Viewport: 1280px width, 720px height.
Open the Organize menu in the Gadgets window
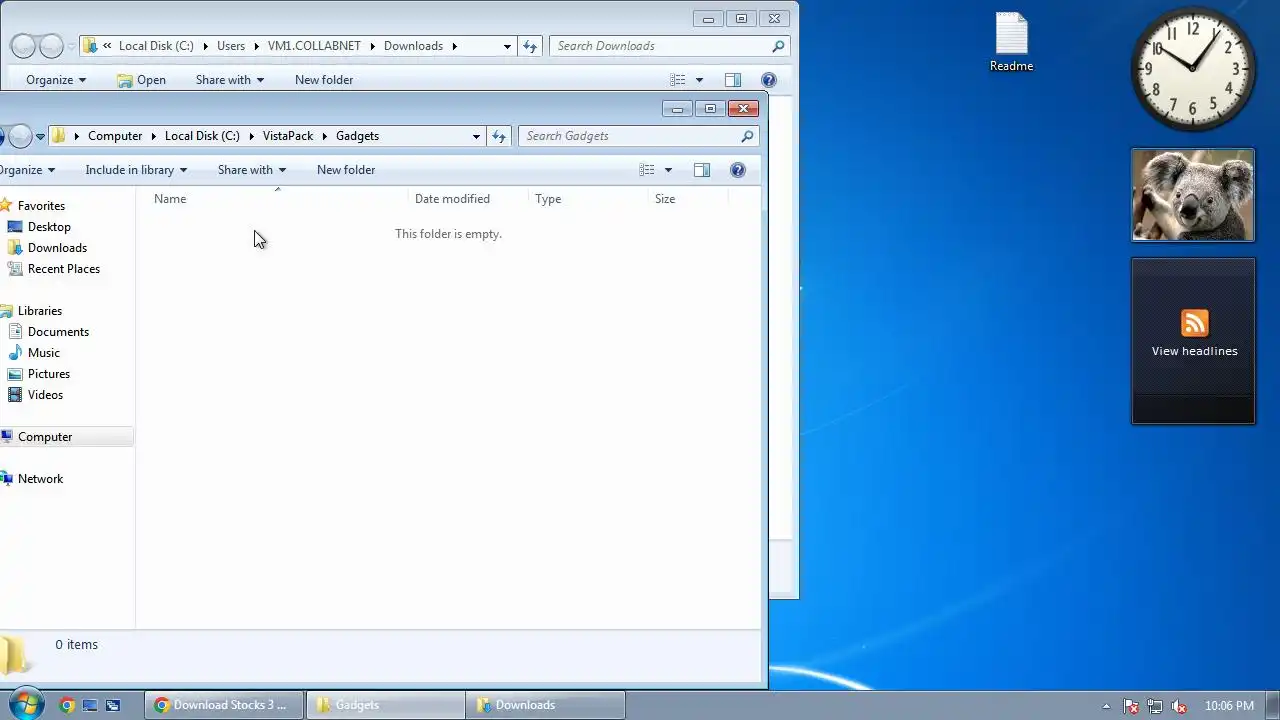tap(27, 170)
